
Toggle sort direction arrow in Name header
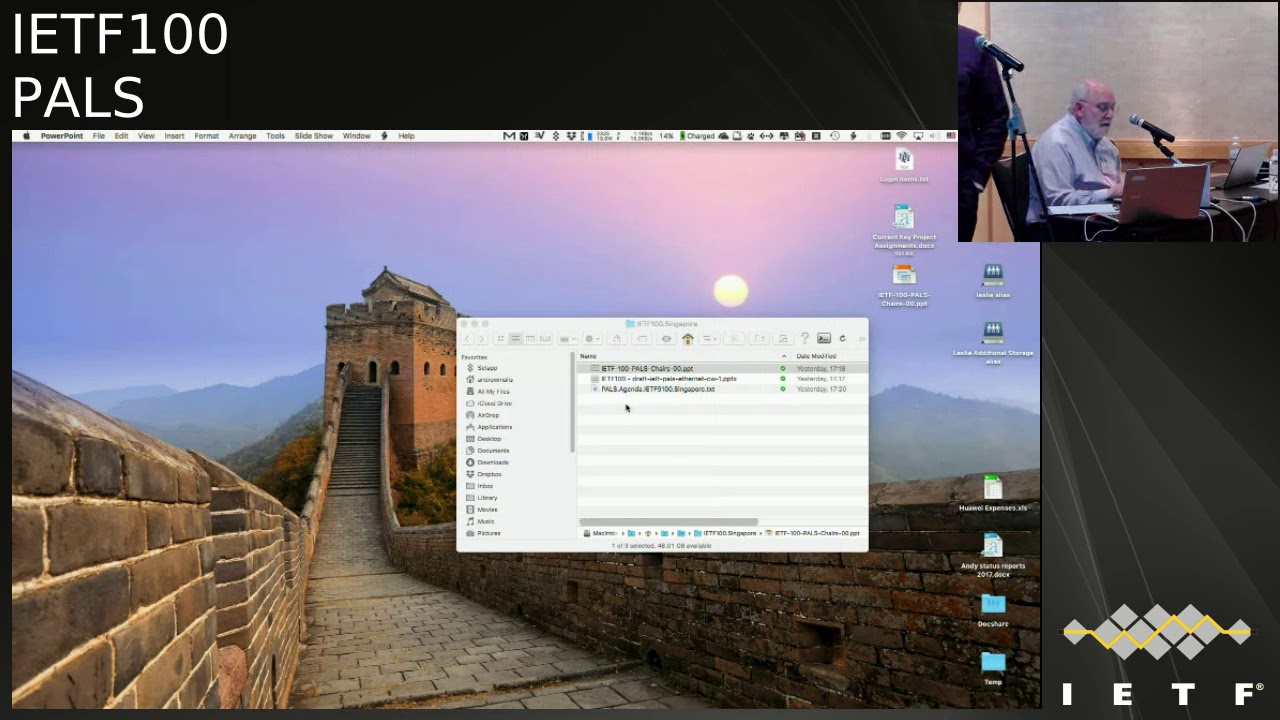(784, 356)
